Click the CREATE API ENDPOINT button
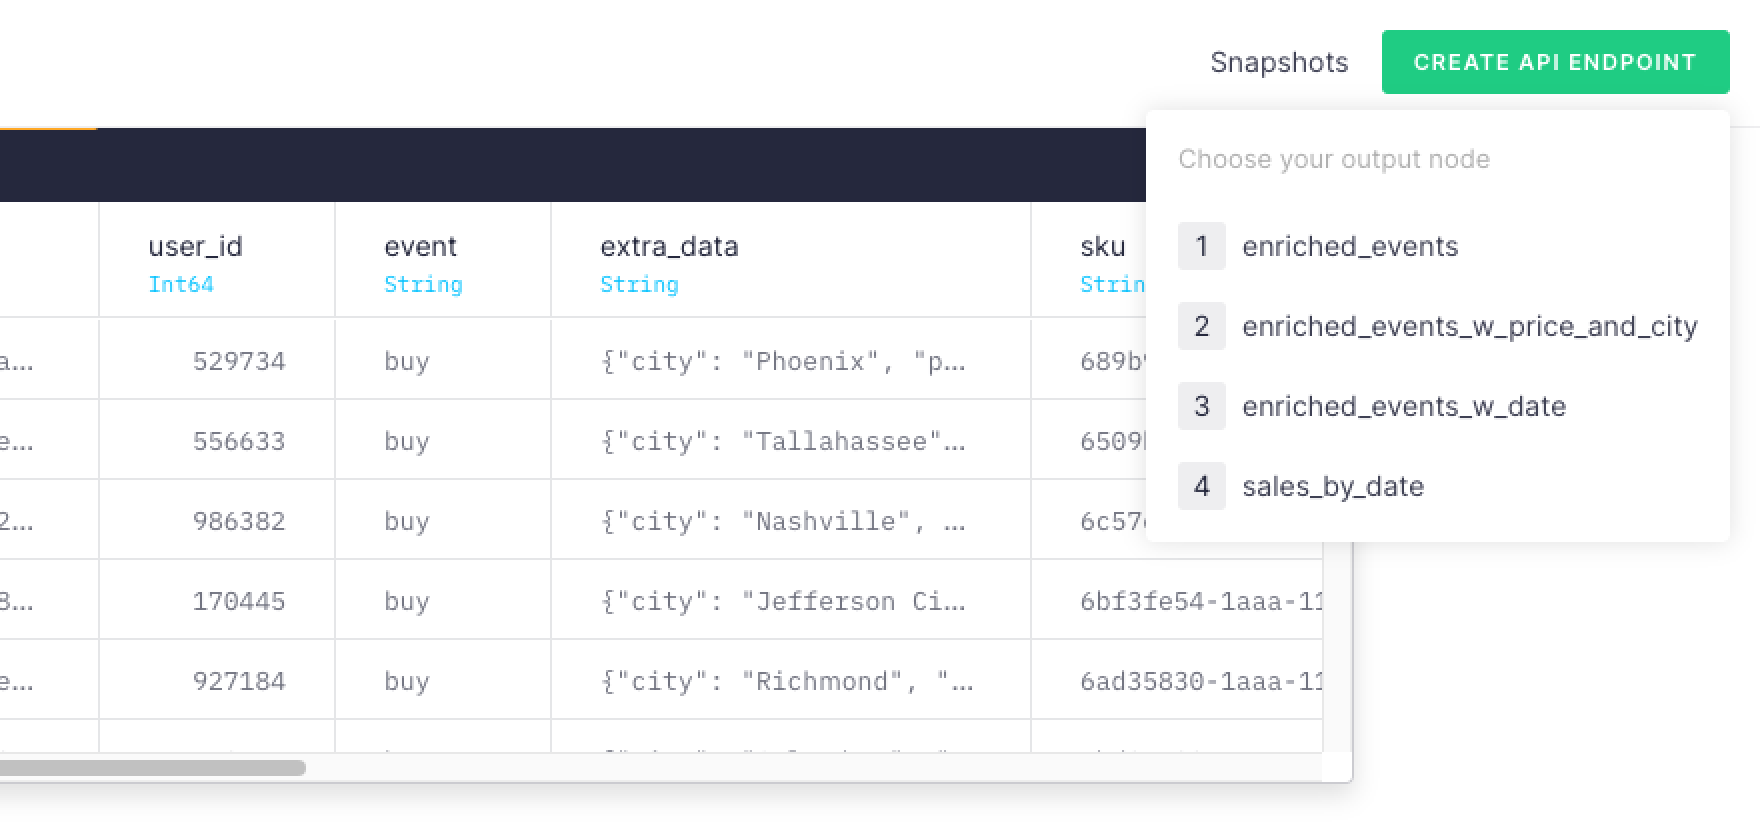 pos(1555,62)
